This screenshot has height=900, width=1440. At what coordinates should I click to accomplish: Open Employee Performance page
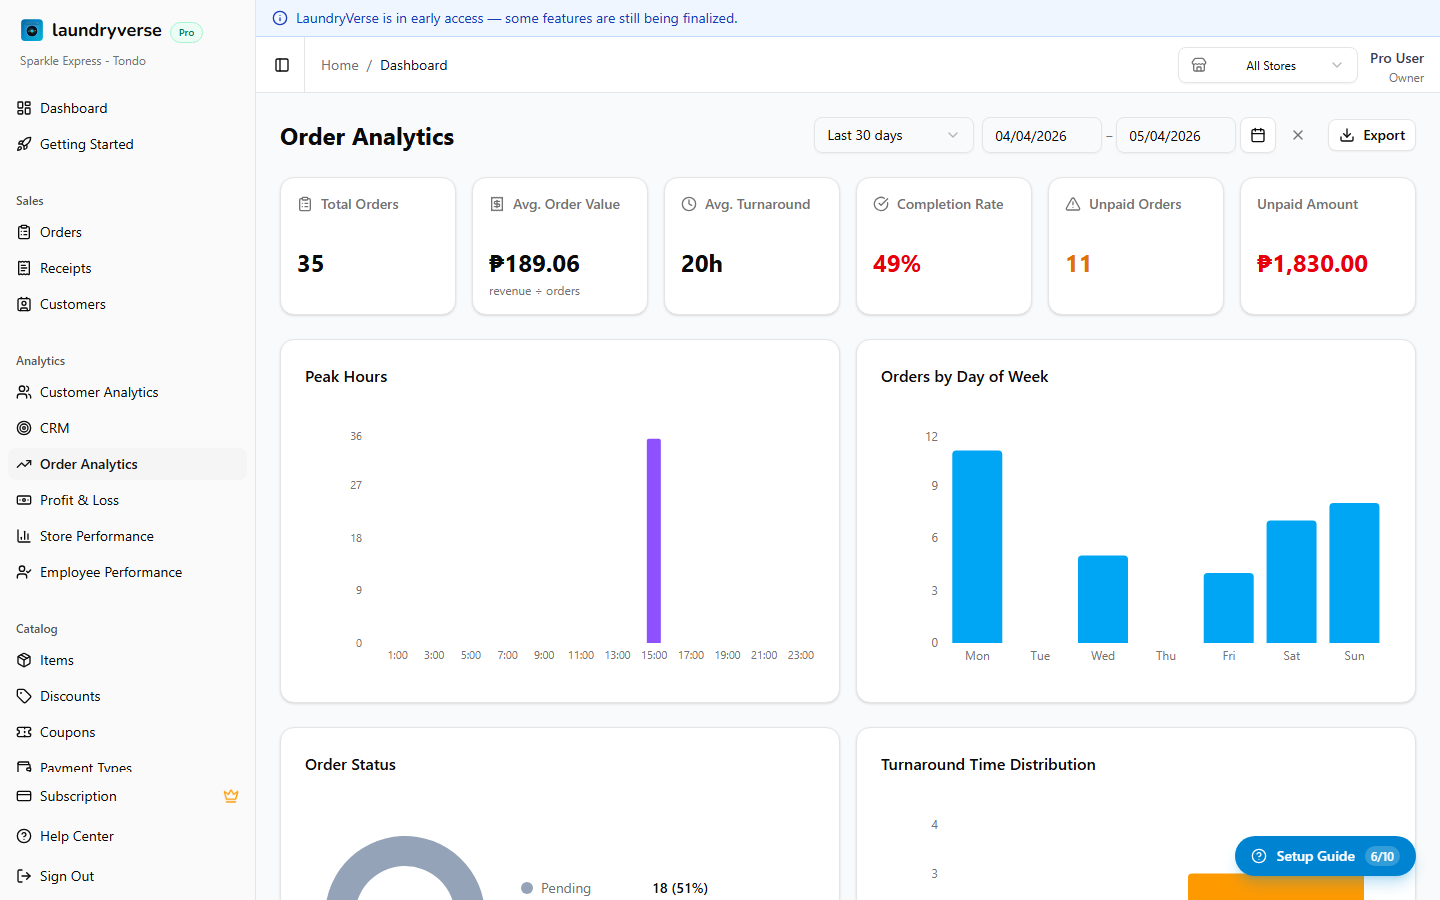coord(127,572)
